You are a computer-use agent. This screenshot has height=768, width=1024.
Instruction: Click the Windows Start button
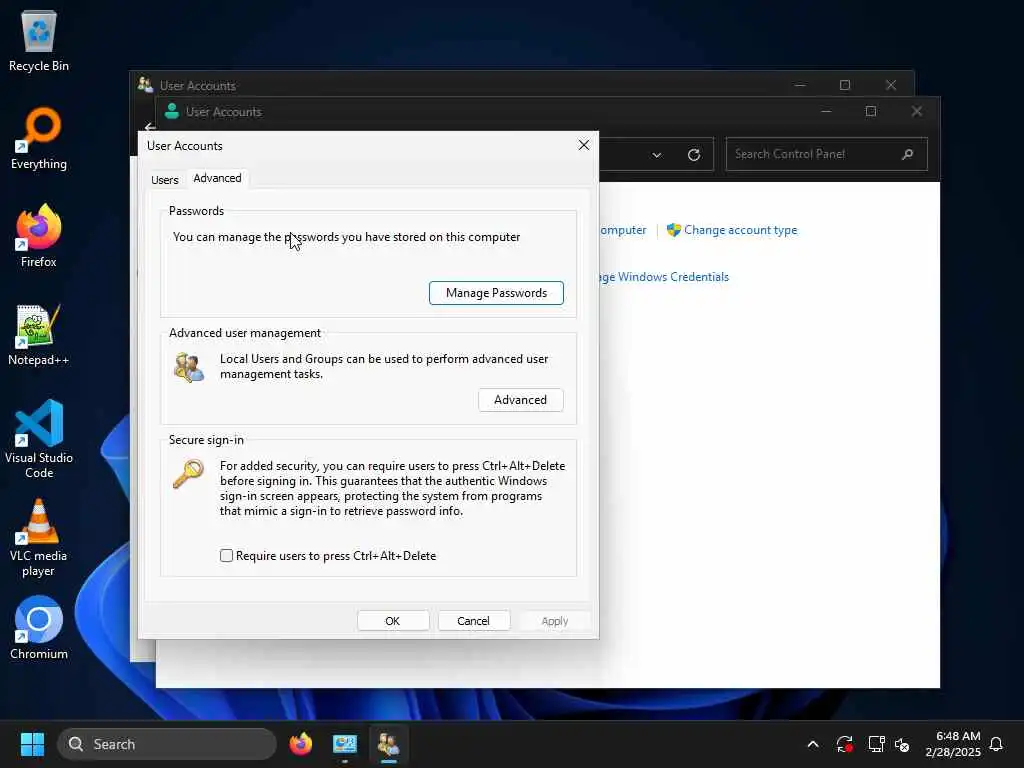pyautogui.click(x=32, y=744)
